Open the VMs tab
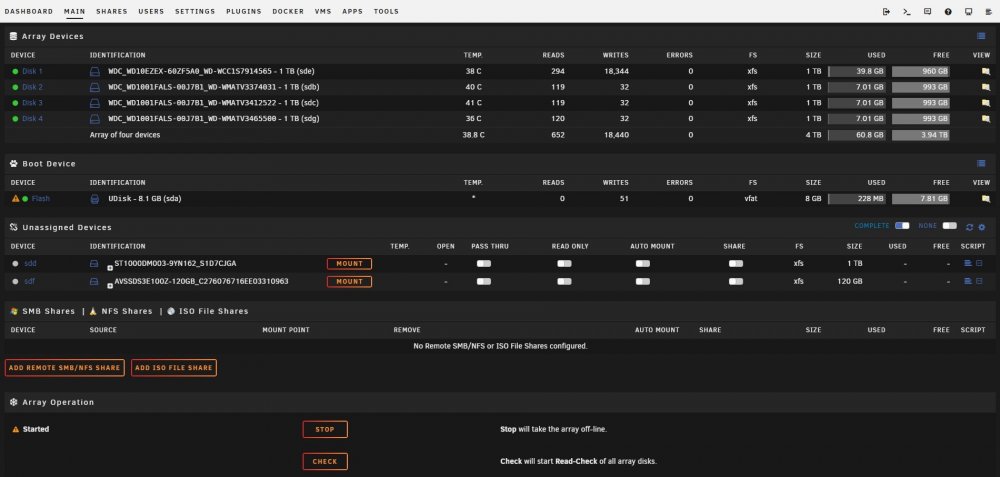This screenshot has width=1000, height=477. (x=323, y=11)
